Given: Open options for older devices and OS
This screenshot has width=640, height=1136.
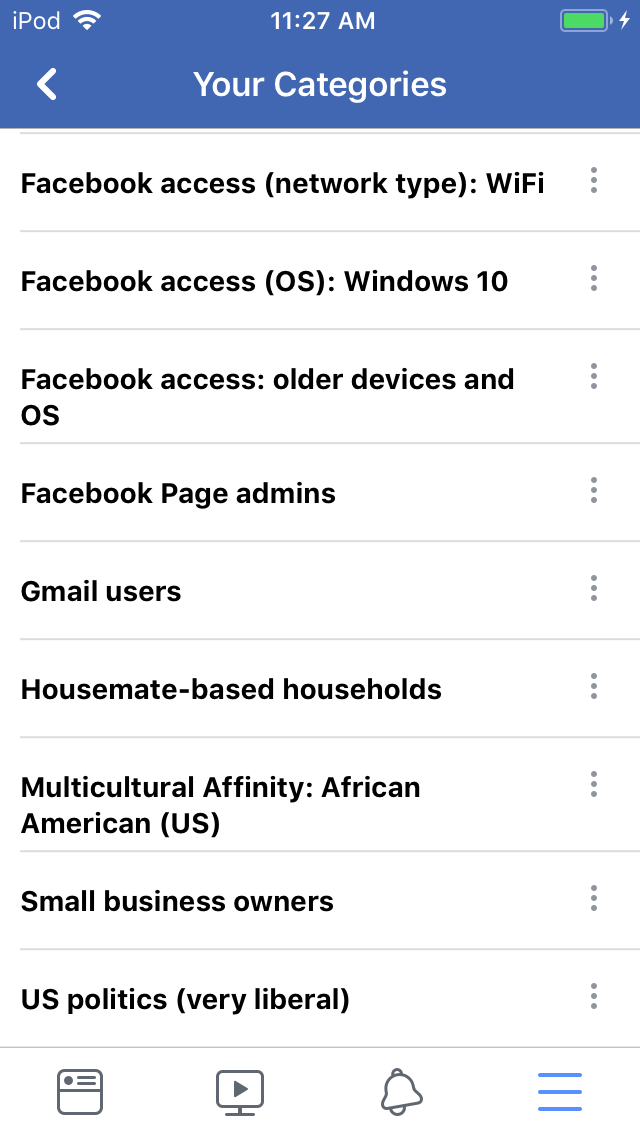Looking at the screenshot, I should tap(594, 377).
